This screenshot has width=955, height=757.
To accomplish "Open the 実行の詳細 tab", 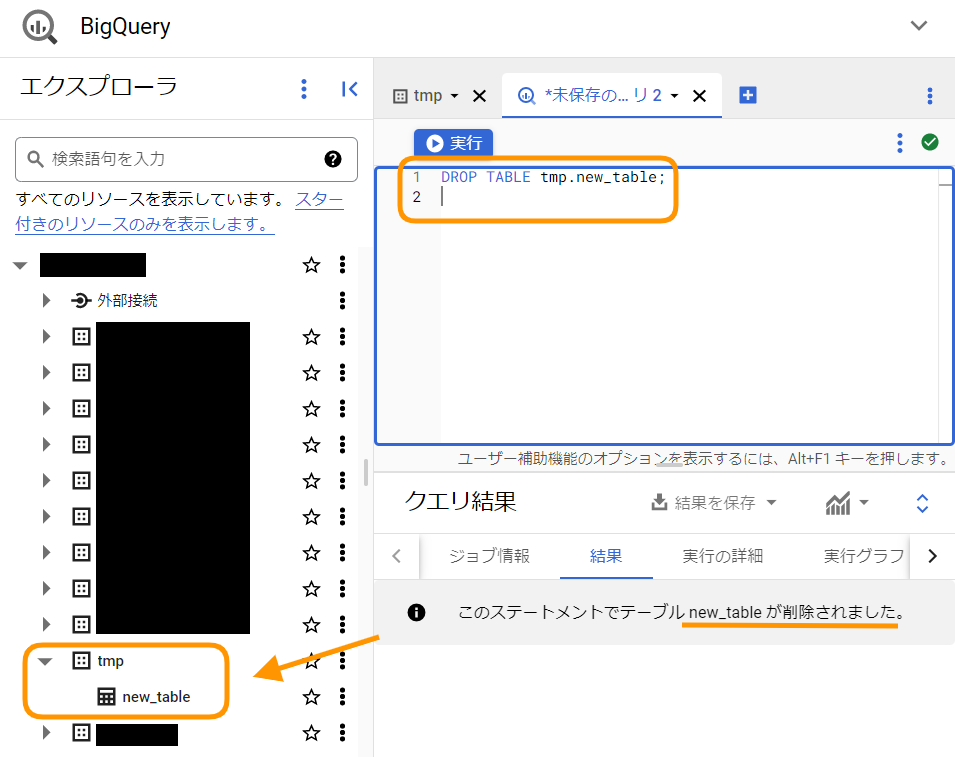I will coord(722,556).
